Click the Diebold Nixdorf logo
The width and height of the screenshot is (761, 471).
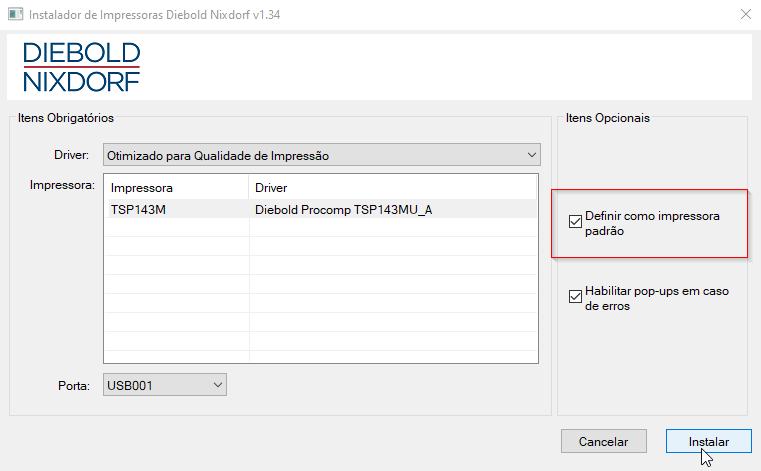tap(82, 67)
